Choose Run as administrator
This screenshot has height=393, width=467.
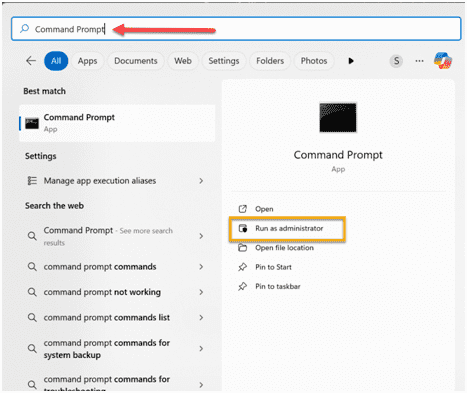287,229
